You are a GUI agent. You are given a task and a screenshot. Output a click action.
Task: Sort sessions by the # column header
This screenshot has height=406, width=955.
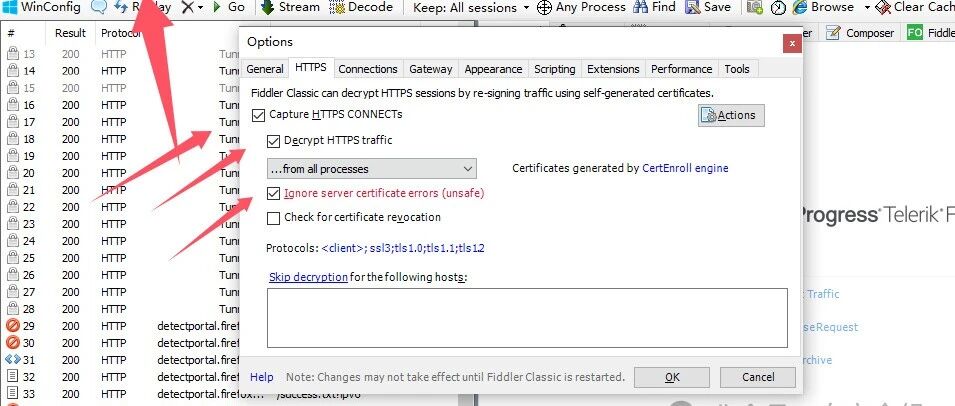pyautogui.click(x=11, y=33)
